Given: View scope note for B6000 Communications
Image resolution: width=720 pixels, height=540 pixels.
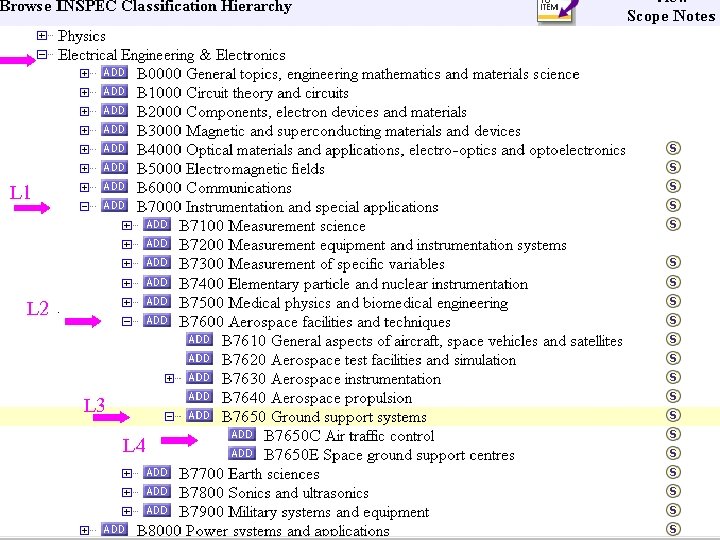Looking at the screenshot, I should pos(673,186).
